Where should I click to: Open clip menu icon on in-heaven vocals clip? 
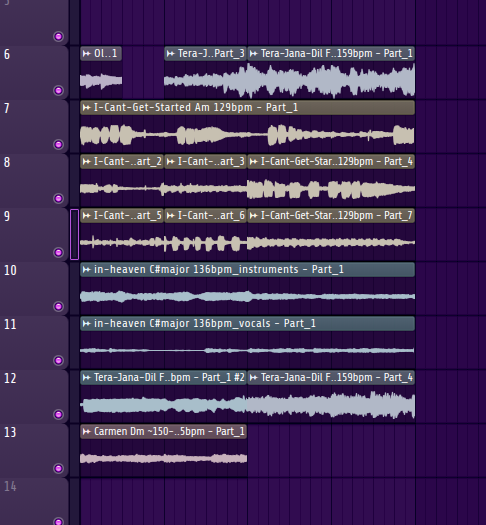[x=87, y=323]
